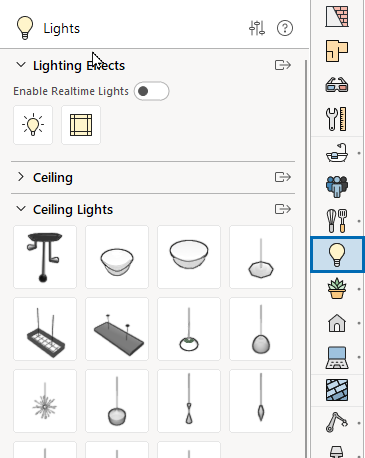This screenshot has height=458, width=365.
Task: Open the Kitchen utensils category icon
Action: tap(337, 221)
